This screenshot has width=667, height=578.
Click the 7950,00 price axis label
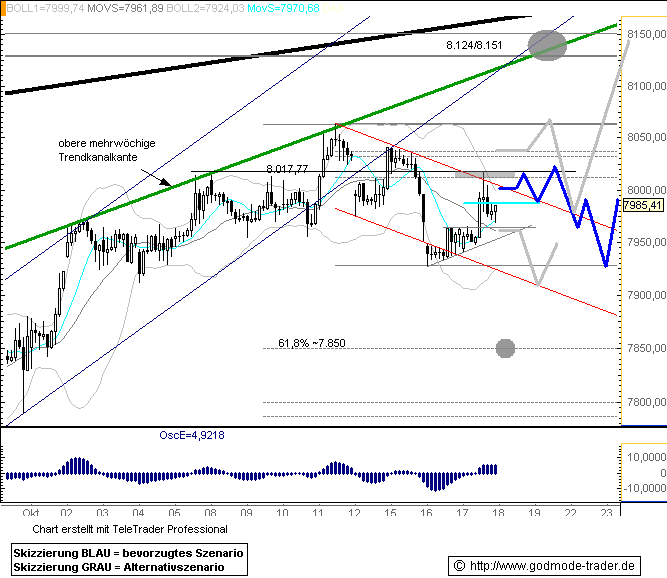click(647, 242)
